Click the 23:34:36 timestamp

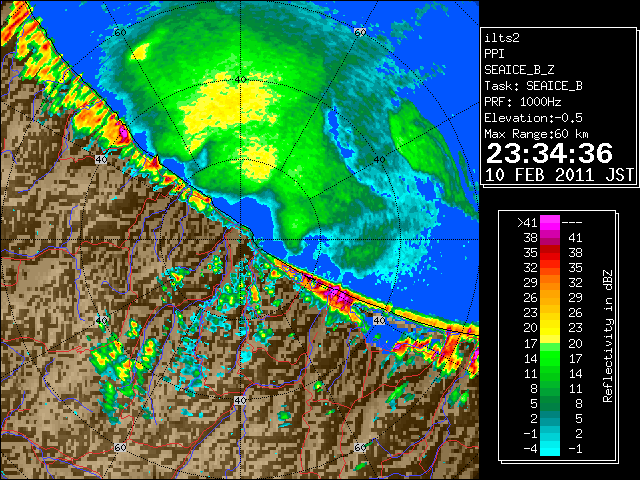pyautogui.click(x=549, y=153)
